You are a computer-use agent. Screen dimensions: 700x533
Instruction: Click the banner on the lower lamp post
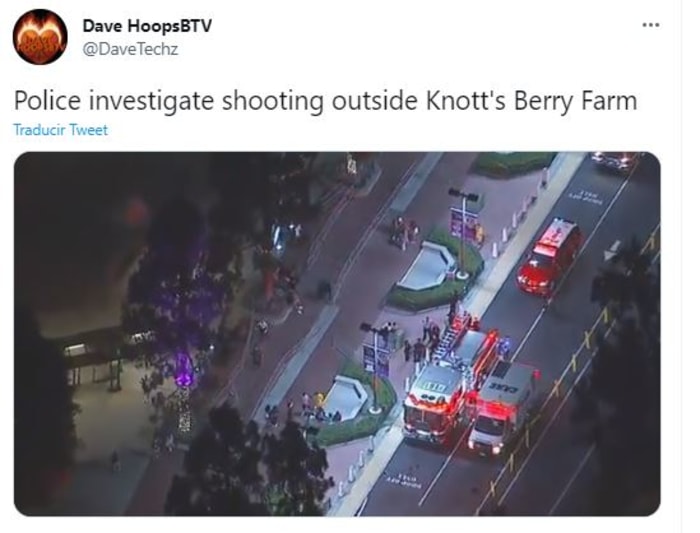click(x=375, y=360)
